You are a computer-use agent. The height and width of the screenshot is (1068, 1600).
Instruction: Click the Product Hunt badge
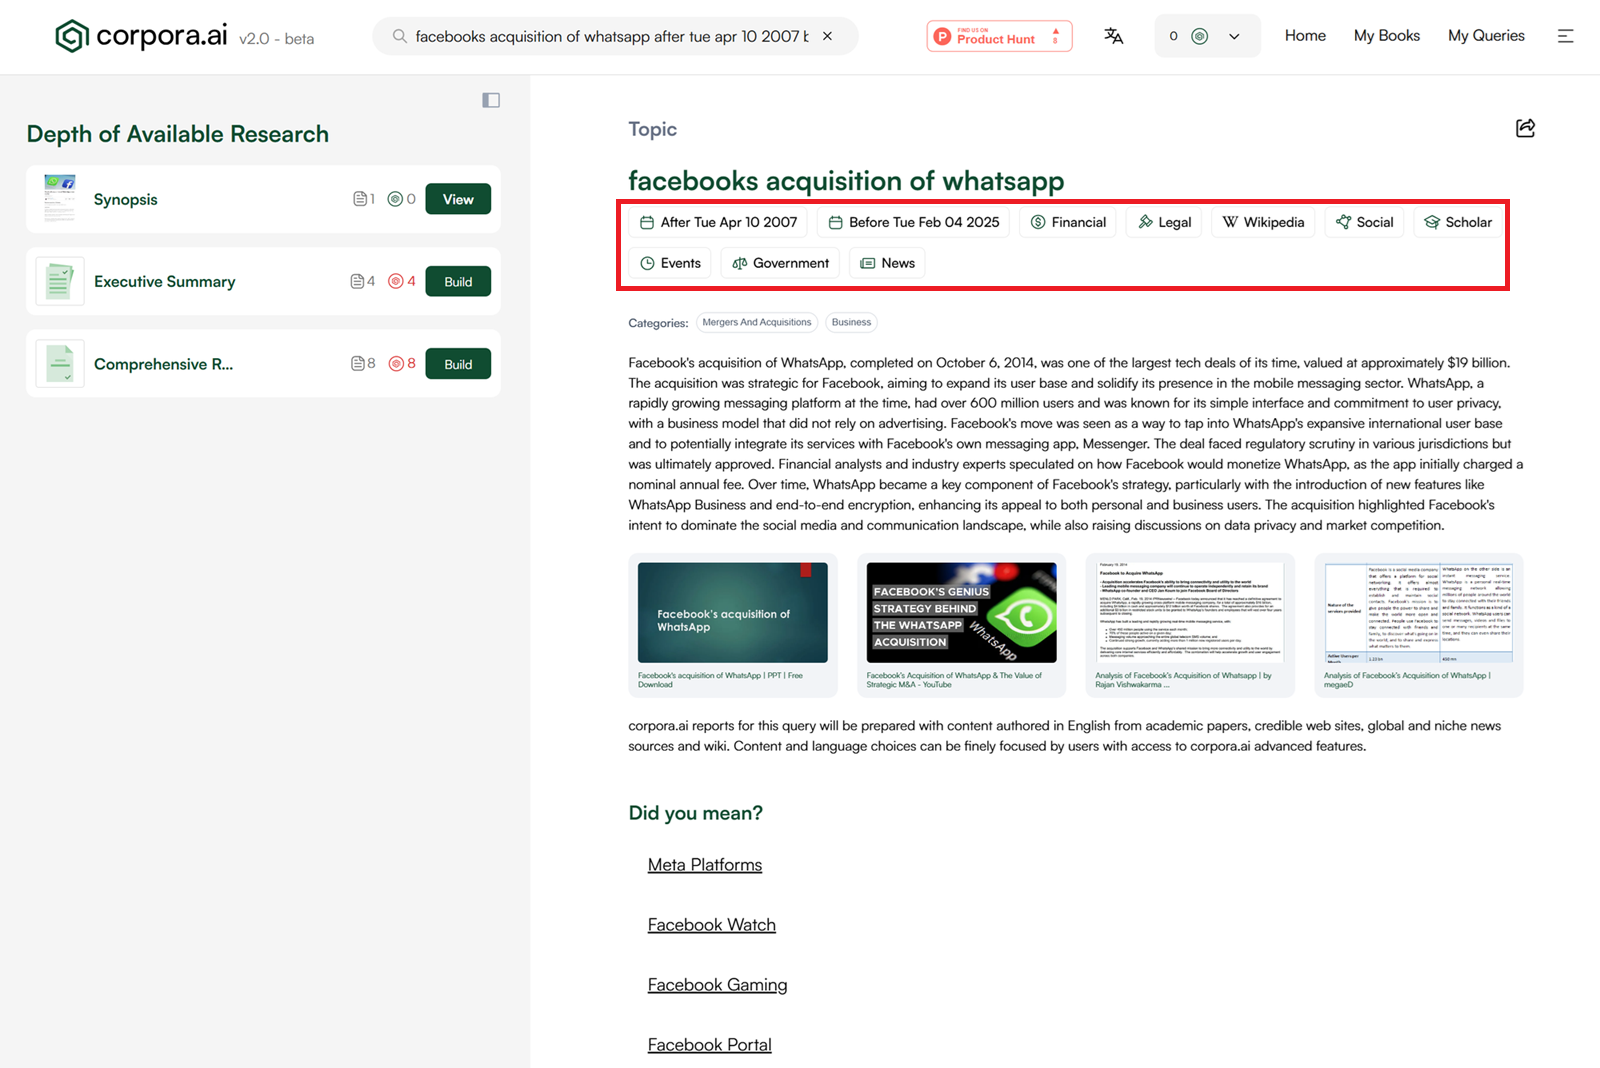pyautogui.click(x=998, y=36)
